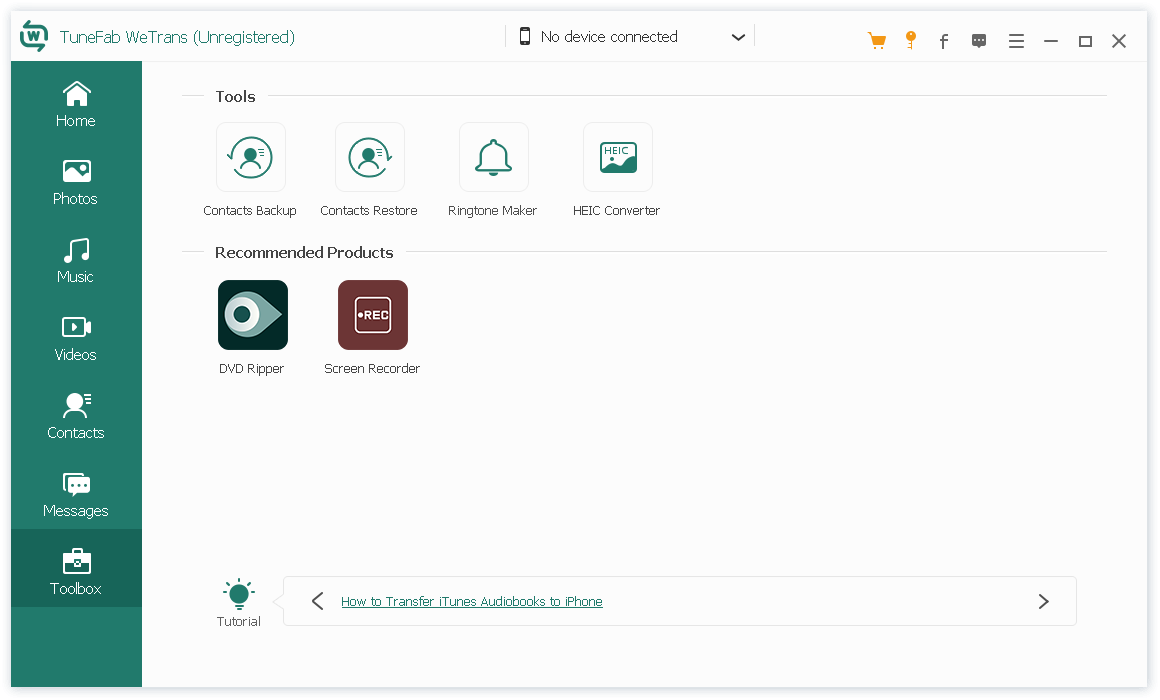Click the TuneFab WeTrans logo icon
This screenshot has height=700, width=1160.
tap(34, 36)
